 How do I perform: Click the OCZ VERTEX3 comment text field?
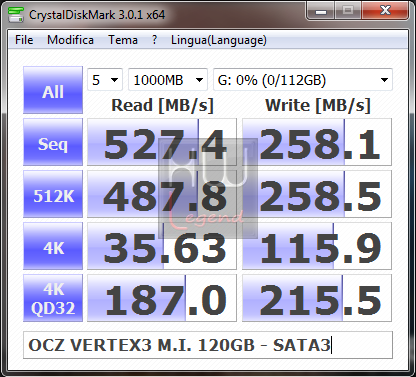[208, 345]
